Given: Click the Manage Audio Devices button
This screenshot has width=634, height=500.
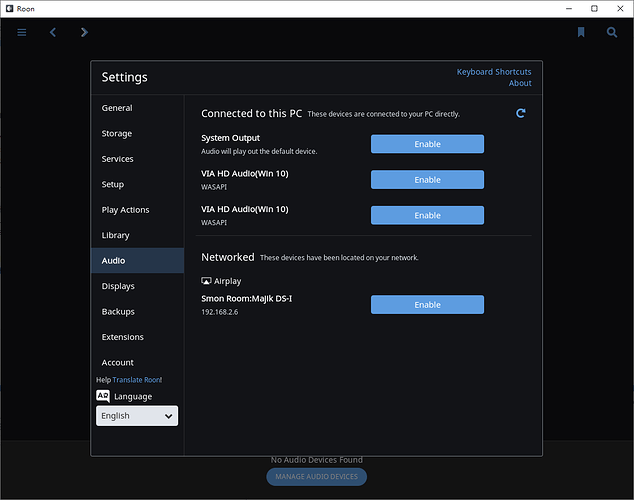Looking at the screenshot, I should tap(317, 477).
